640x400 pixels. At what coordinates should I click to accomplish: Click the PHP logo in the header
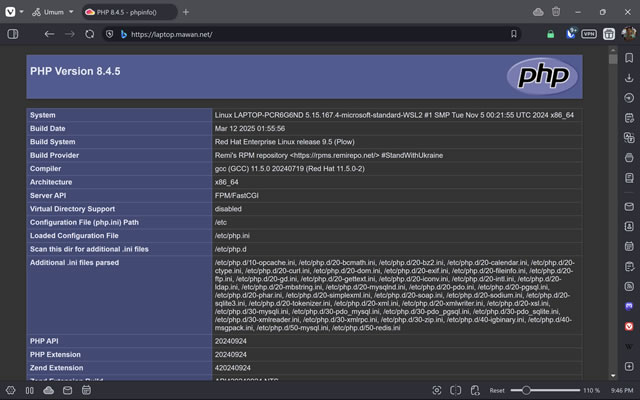click(x=541, y=76)
